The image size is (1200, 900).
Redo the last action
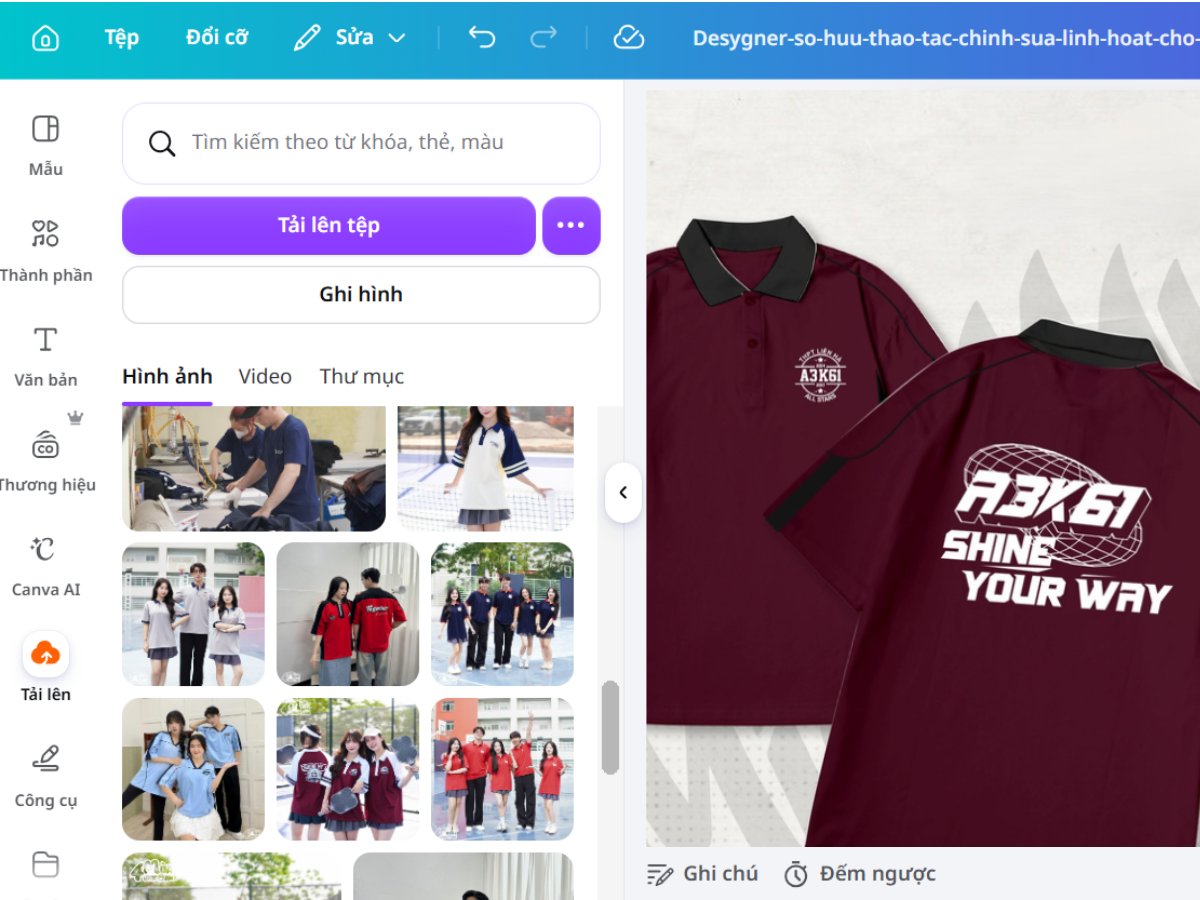click(543, 38)
